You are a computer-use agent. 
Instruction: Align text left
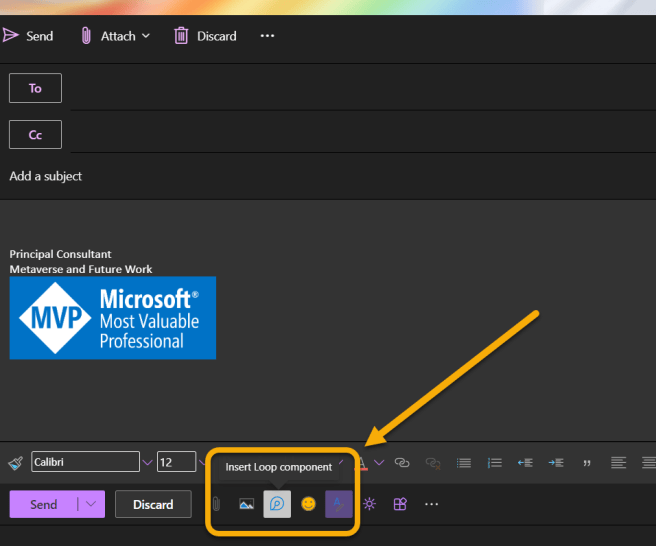pyautogui.click(x=618, y=463)
